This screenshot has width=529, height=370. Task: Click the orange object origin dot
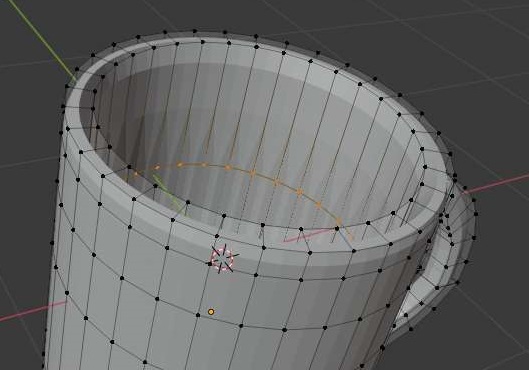tap(211, 312)
